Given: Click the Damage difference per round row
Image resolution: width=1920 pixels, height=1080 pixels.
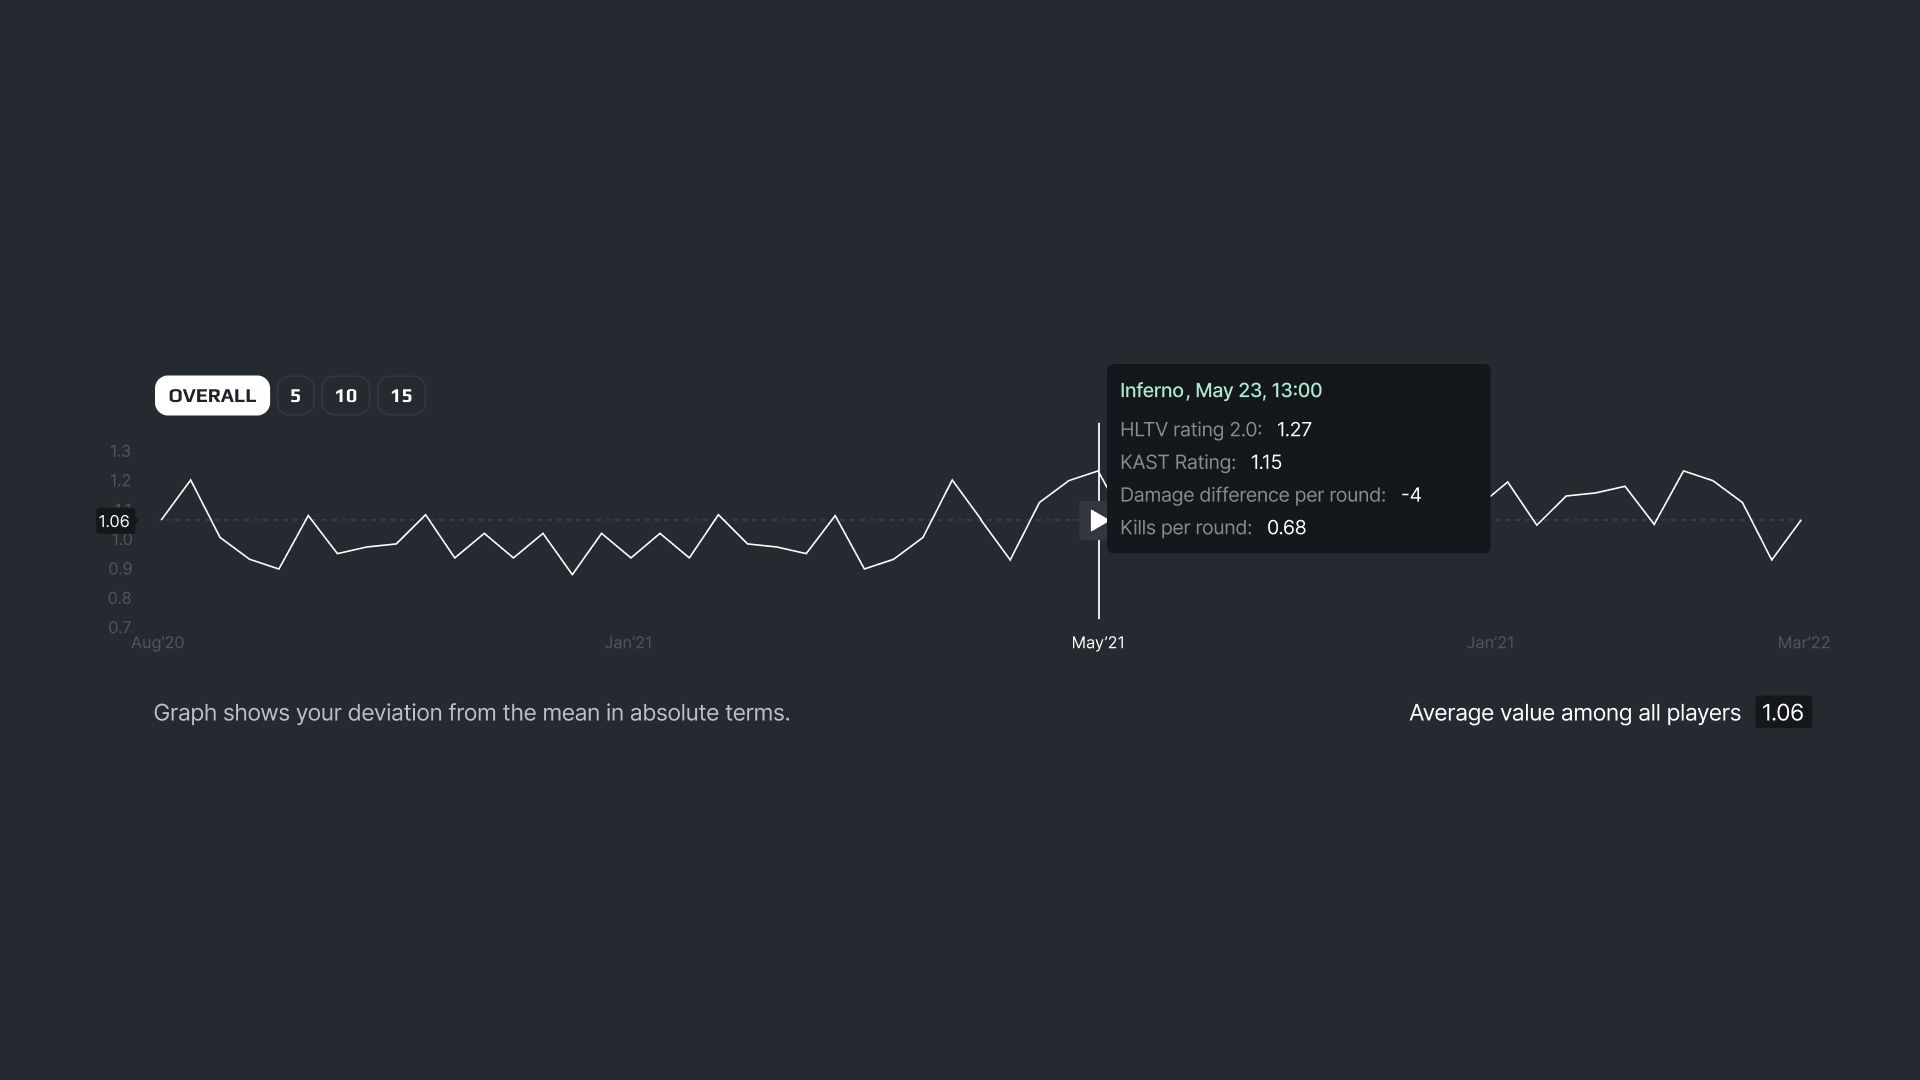Looking at the screenshot, I should tap(1270, 496).
